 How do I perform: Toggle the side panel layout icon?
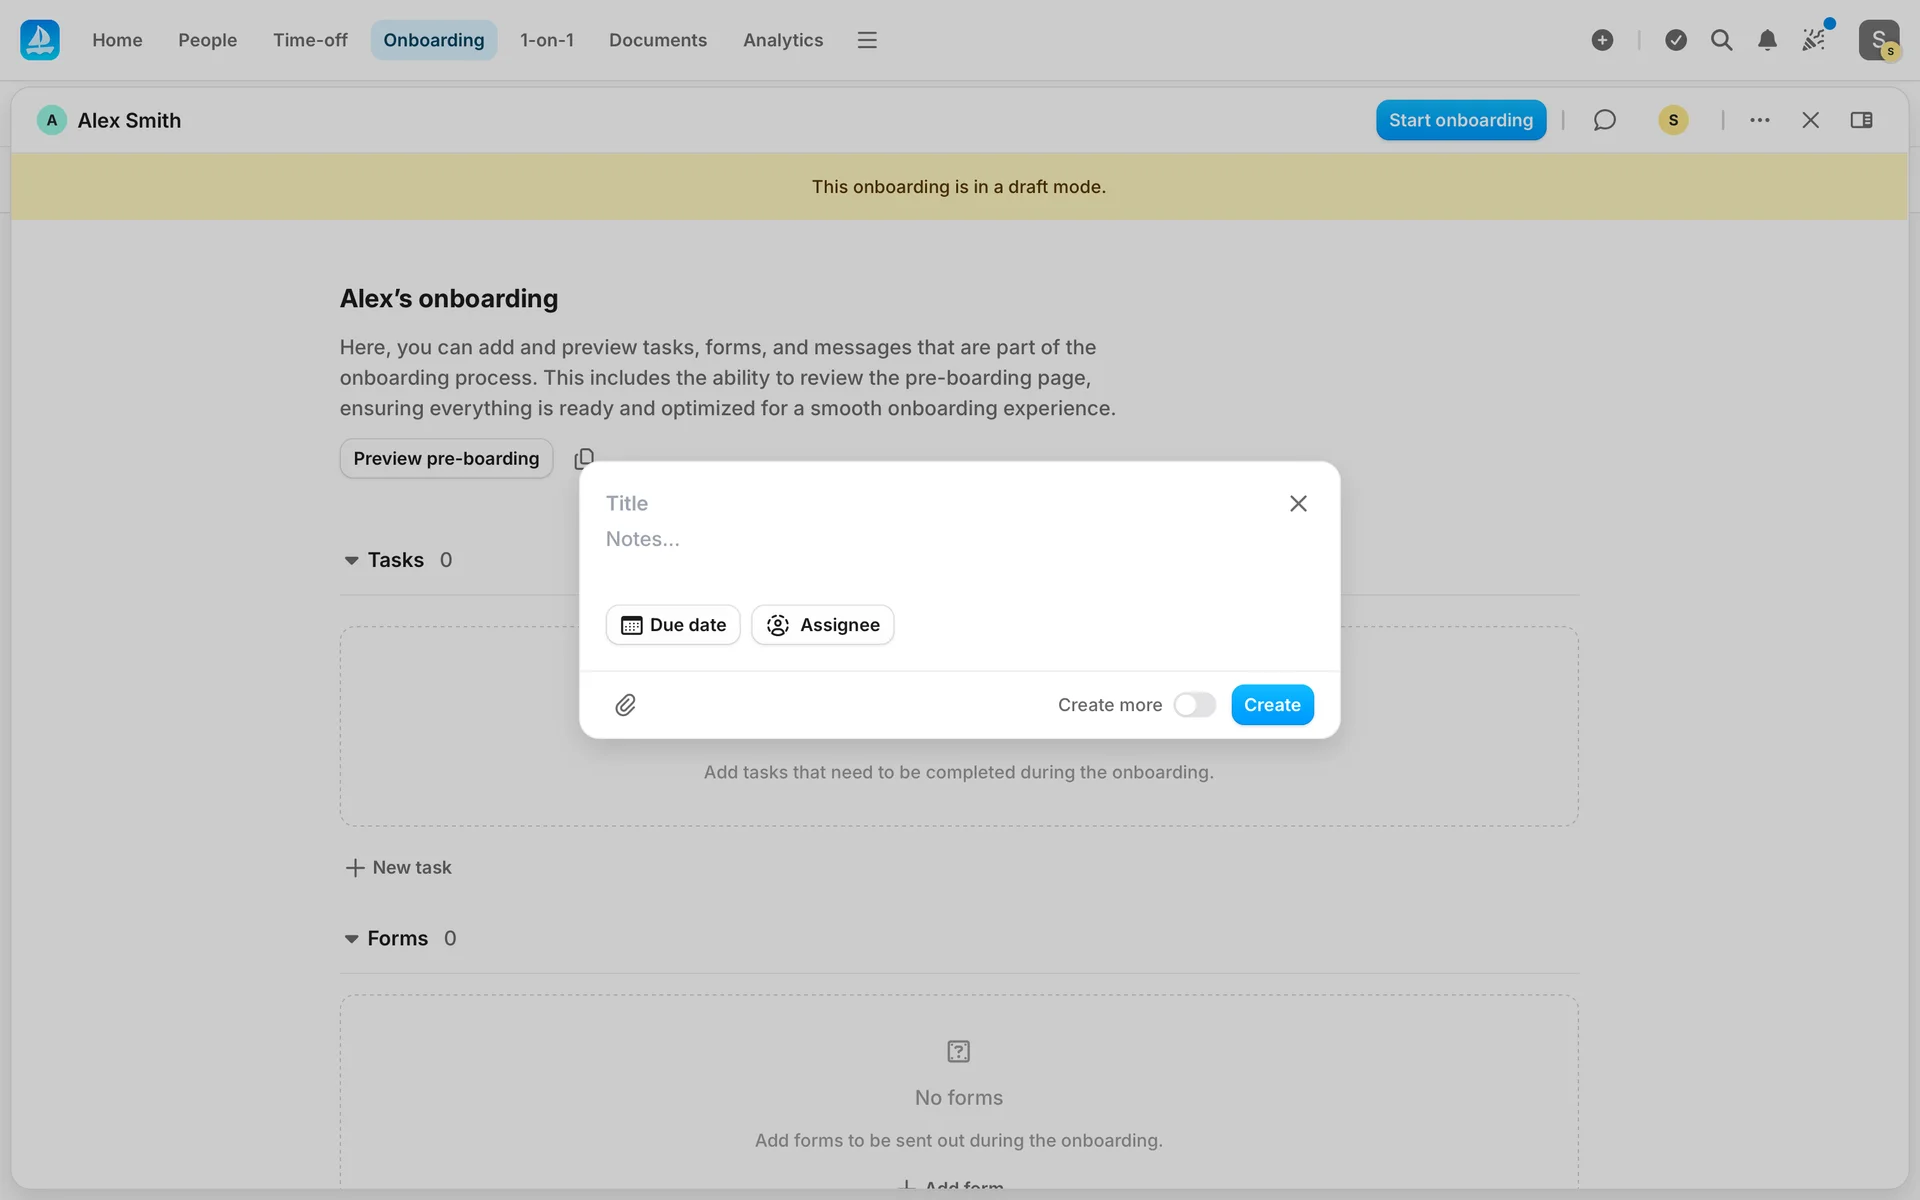click(x=1861, y=120)
